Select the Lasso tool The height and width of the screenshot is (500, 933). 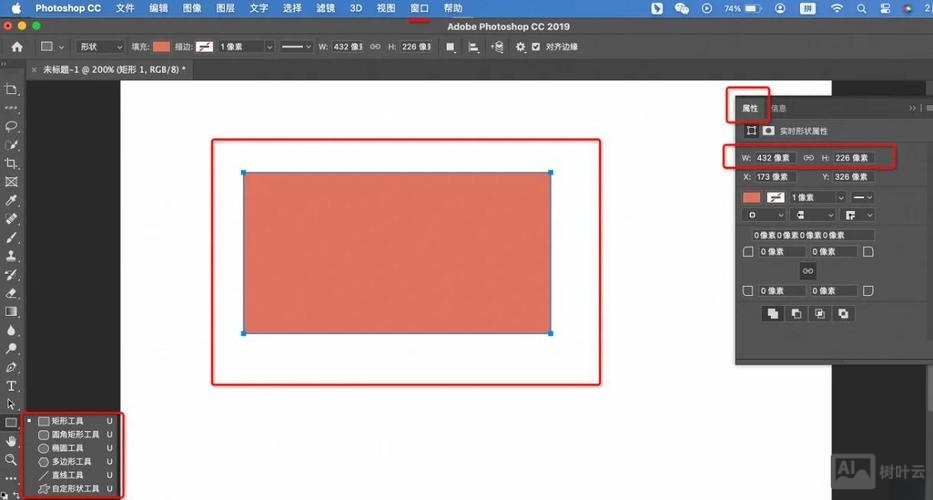pos(12,126)
